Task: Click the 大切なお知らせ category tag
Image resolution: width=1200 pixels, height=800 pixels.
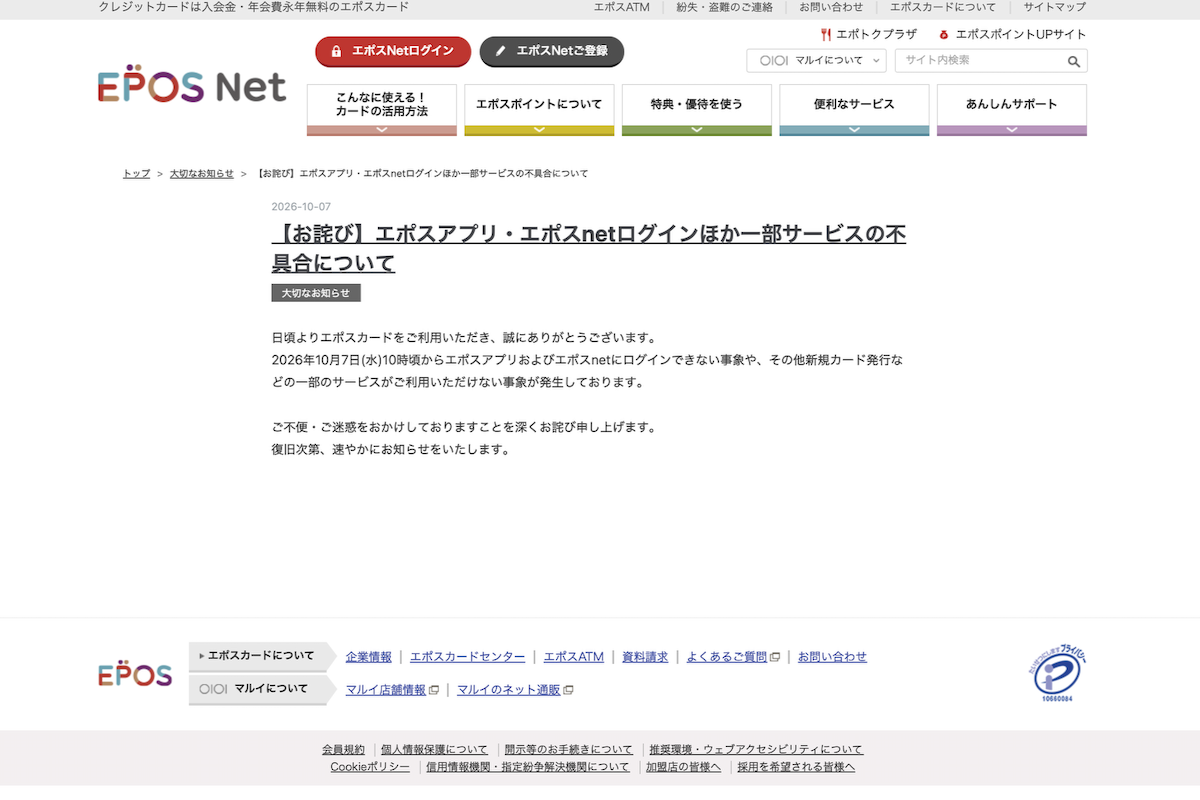Action: coord(316,293)
